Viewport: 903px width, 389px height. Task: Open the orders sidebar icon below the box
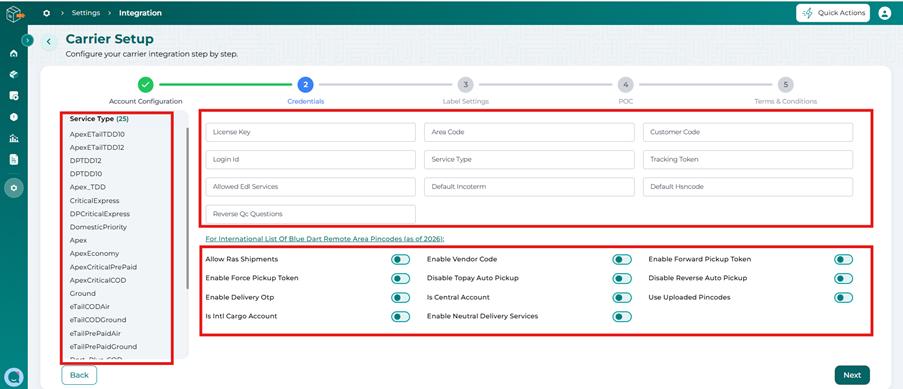pyautogui.click(x=14, y=96)
